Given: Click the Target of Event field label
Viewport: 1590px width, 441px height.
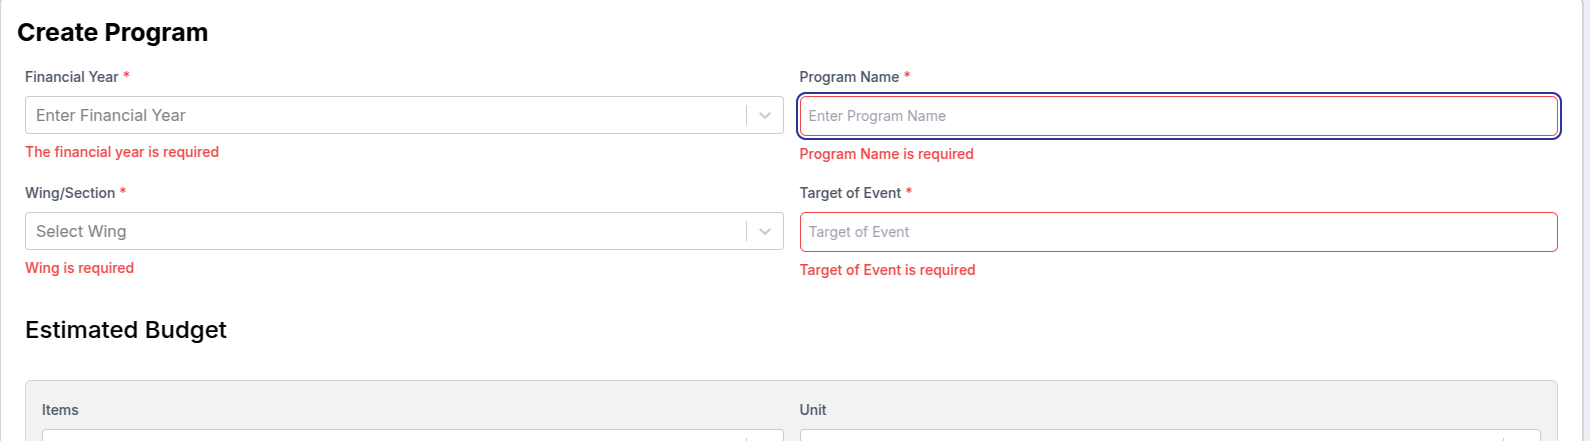Looking at the screenshot, I should 851,193.
